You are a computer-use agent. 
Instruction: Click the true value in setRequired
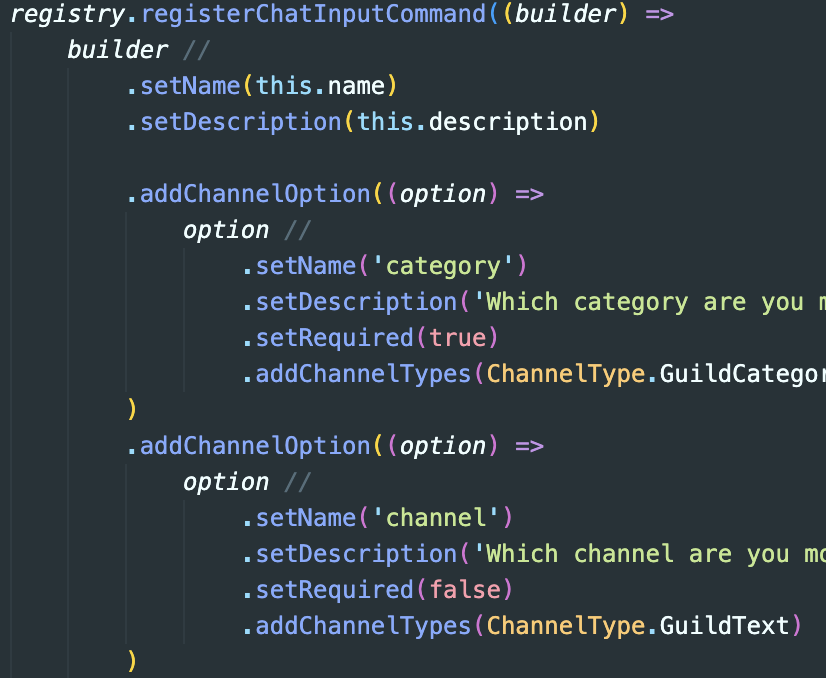(x=456, y=338)
